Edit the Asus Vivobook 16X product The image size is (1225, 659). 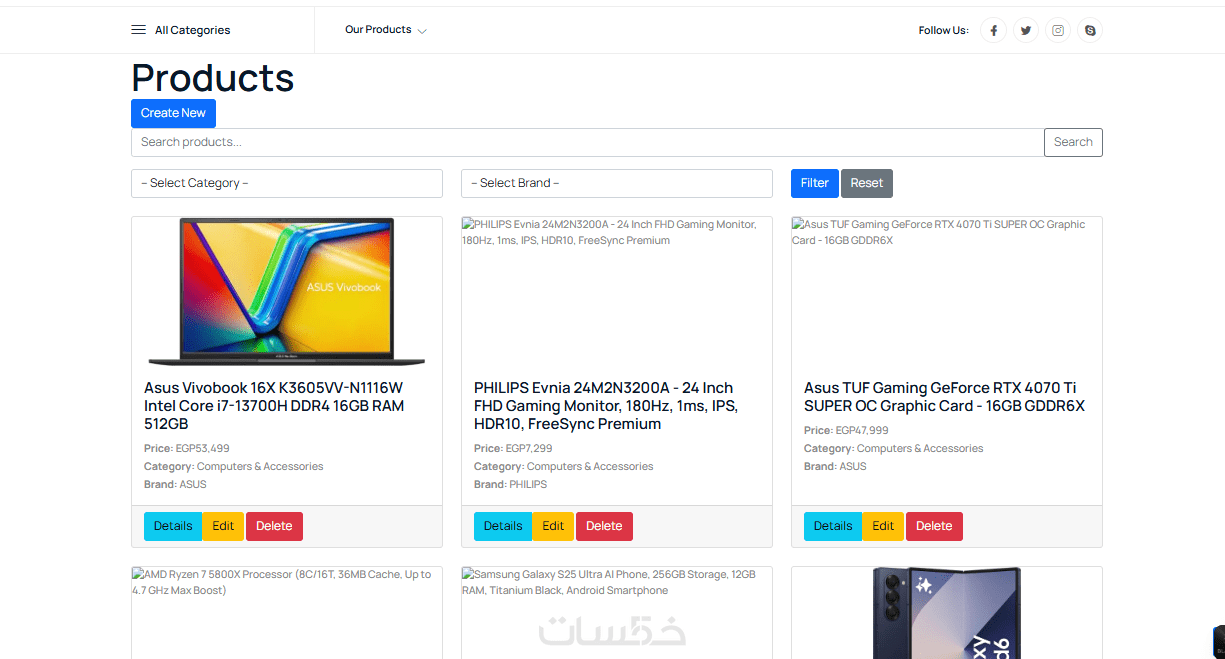point(223,526)
